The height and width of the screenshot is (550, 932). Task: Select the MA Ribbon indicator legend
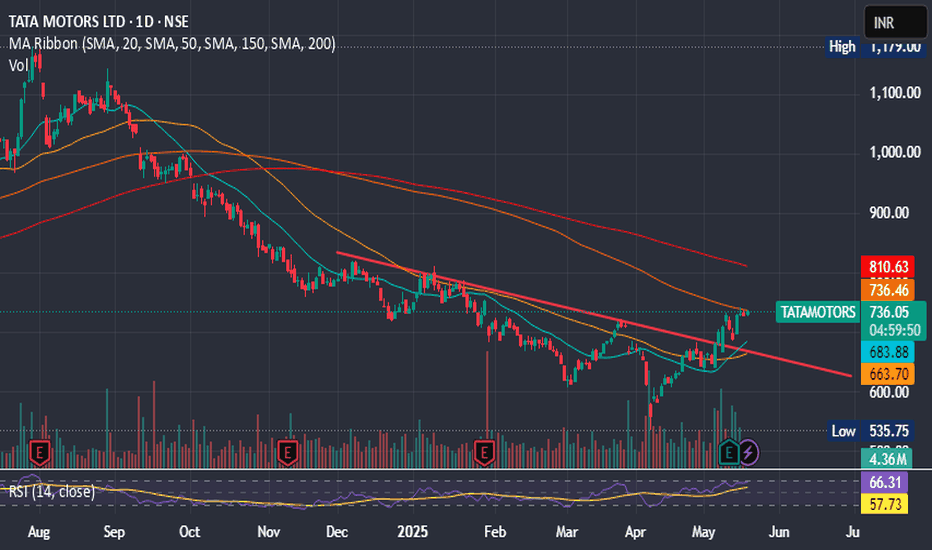pyautogui.click(x=172, y=44)
